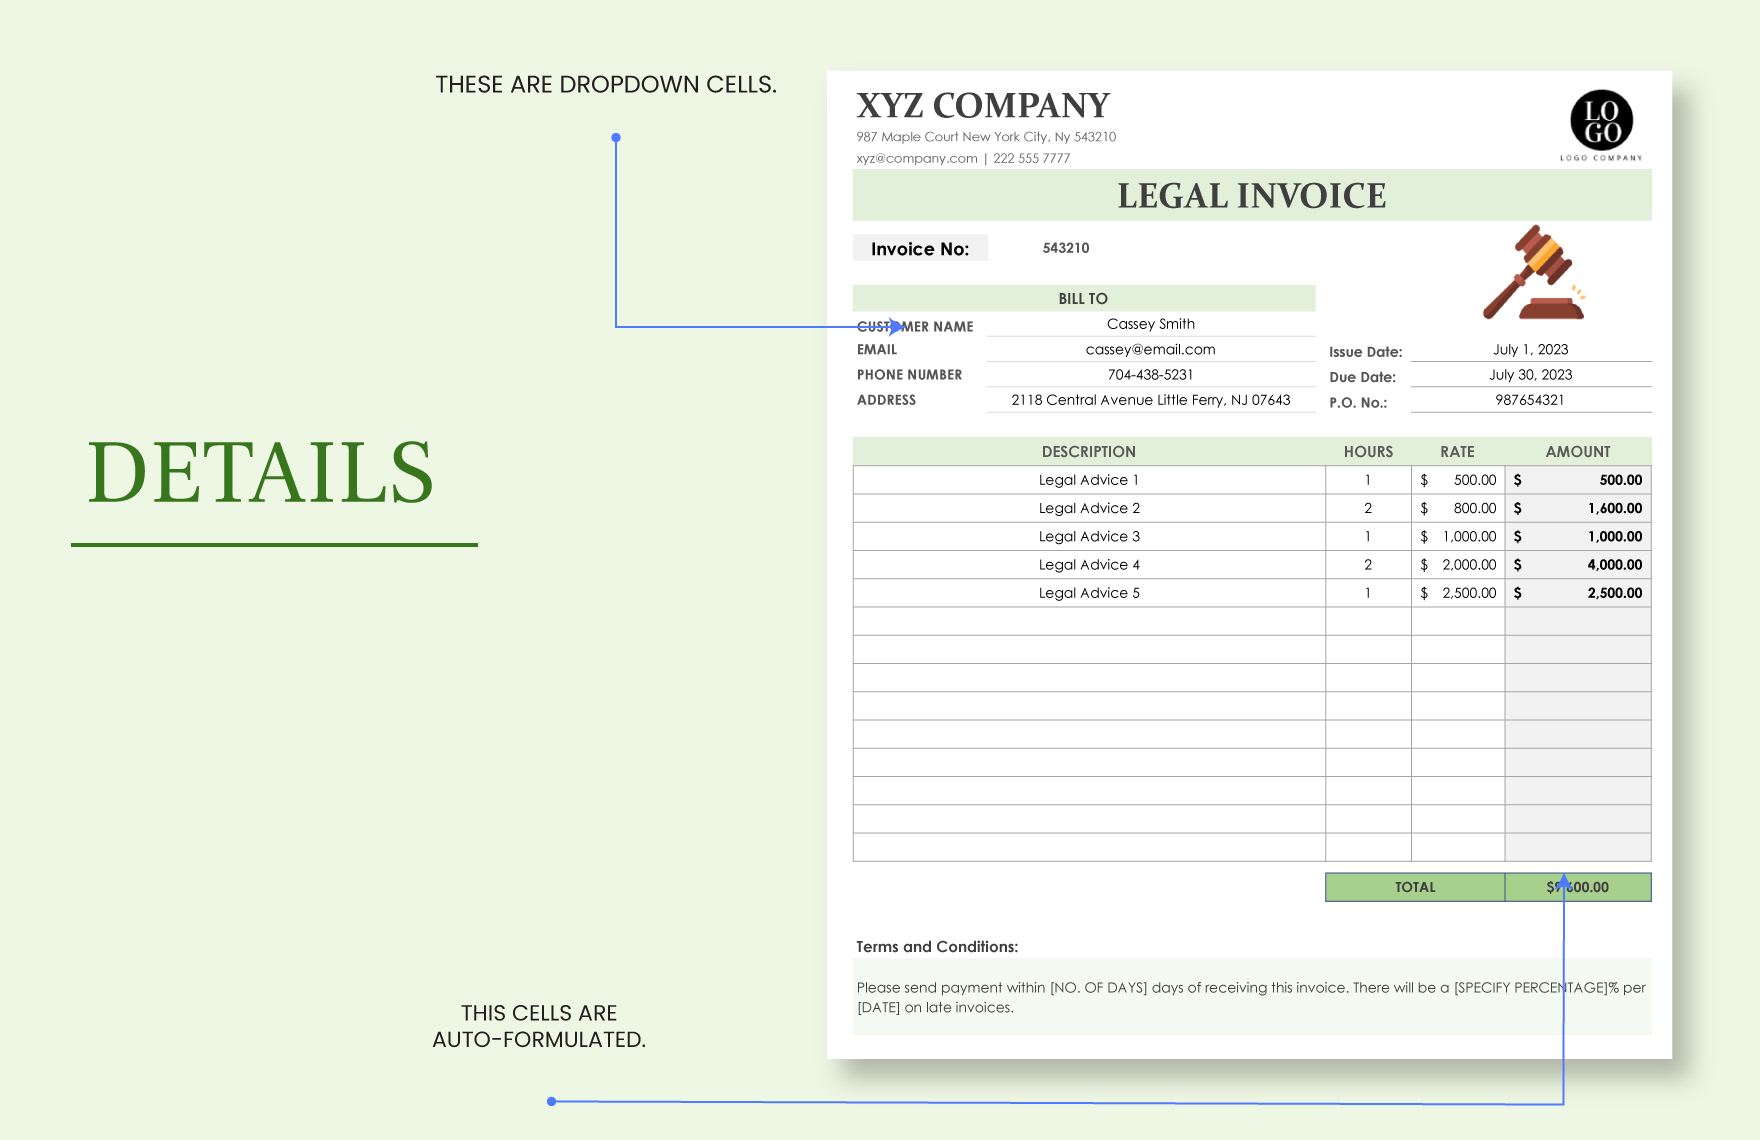
Task: Click the 1,000.00 amount for Legal Advice 3
Action: (x=1578, y=536)
